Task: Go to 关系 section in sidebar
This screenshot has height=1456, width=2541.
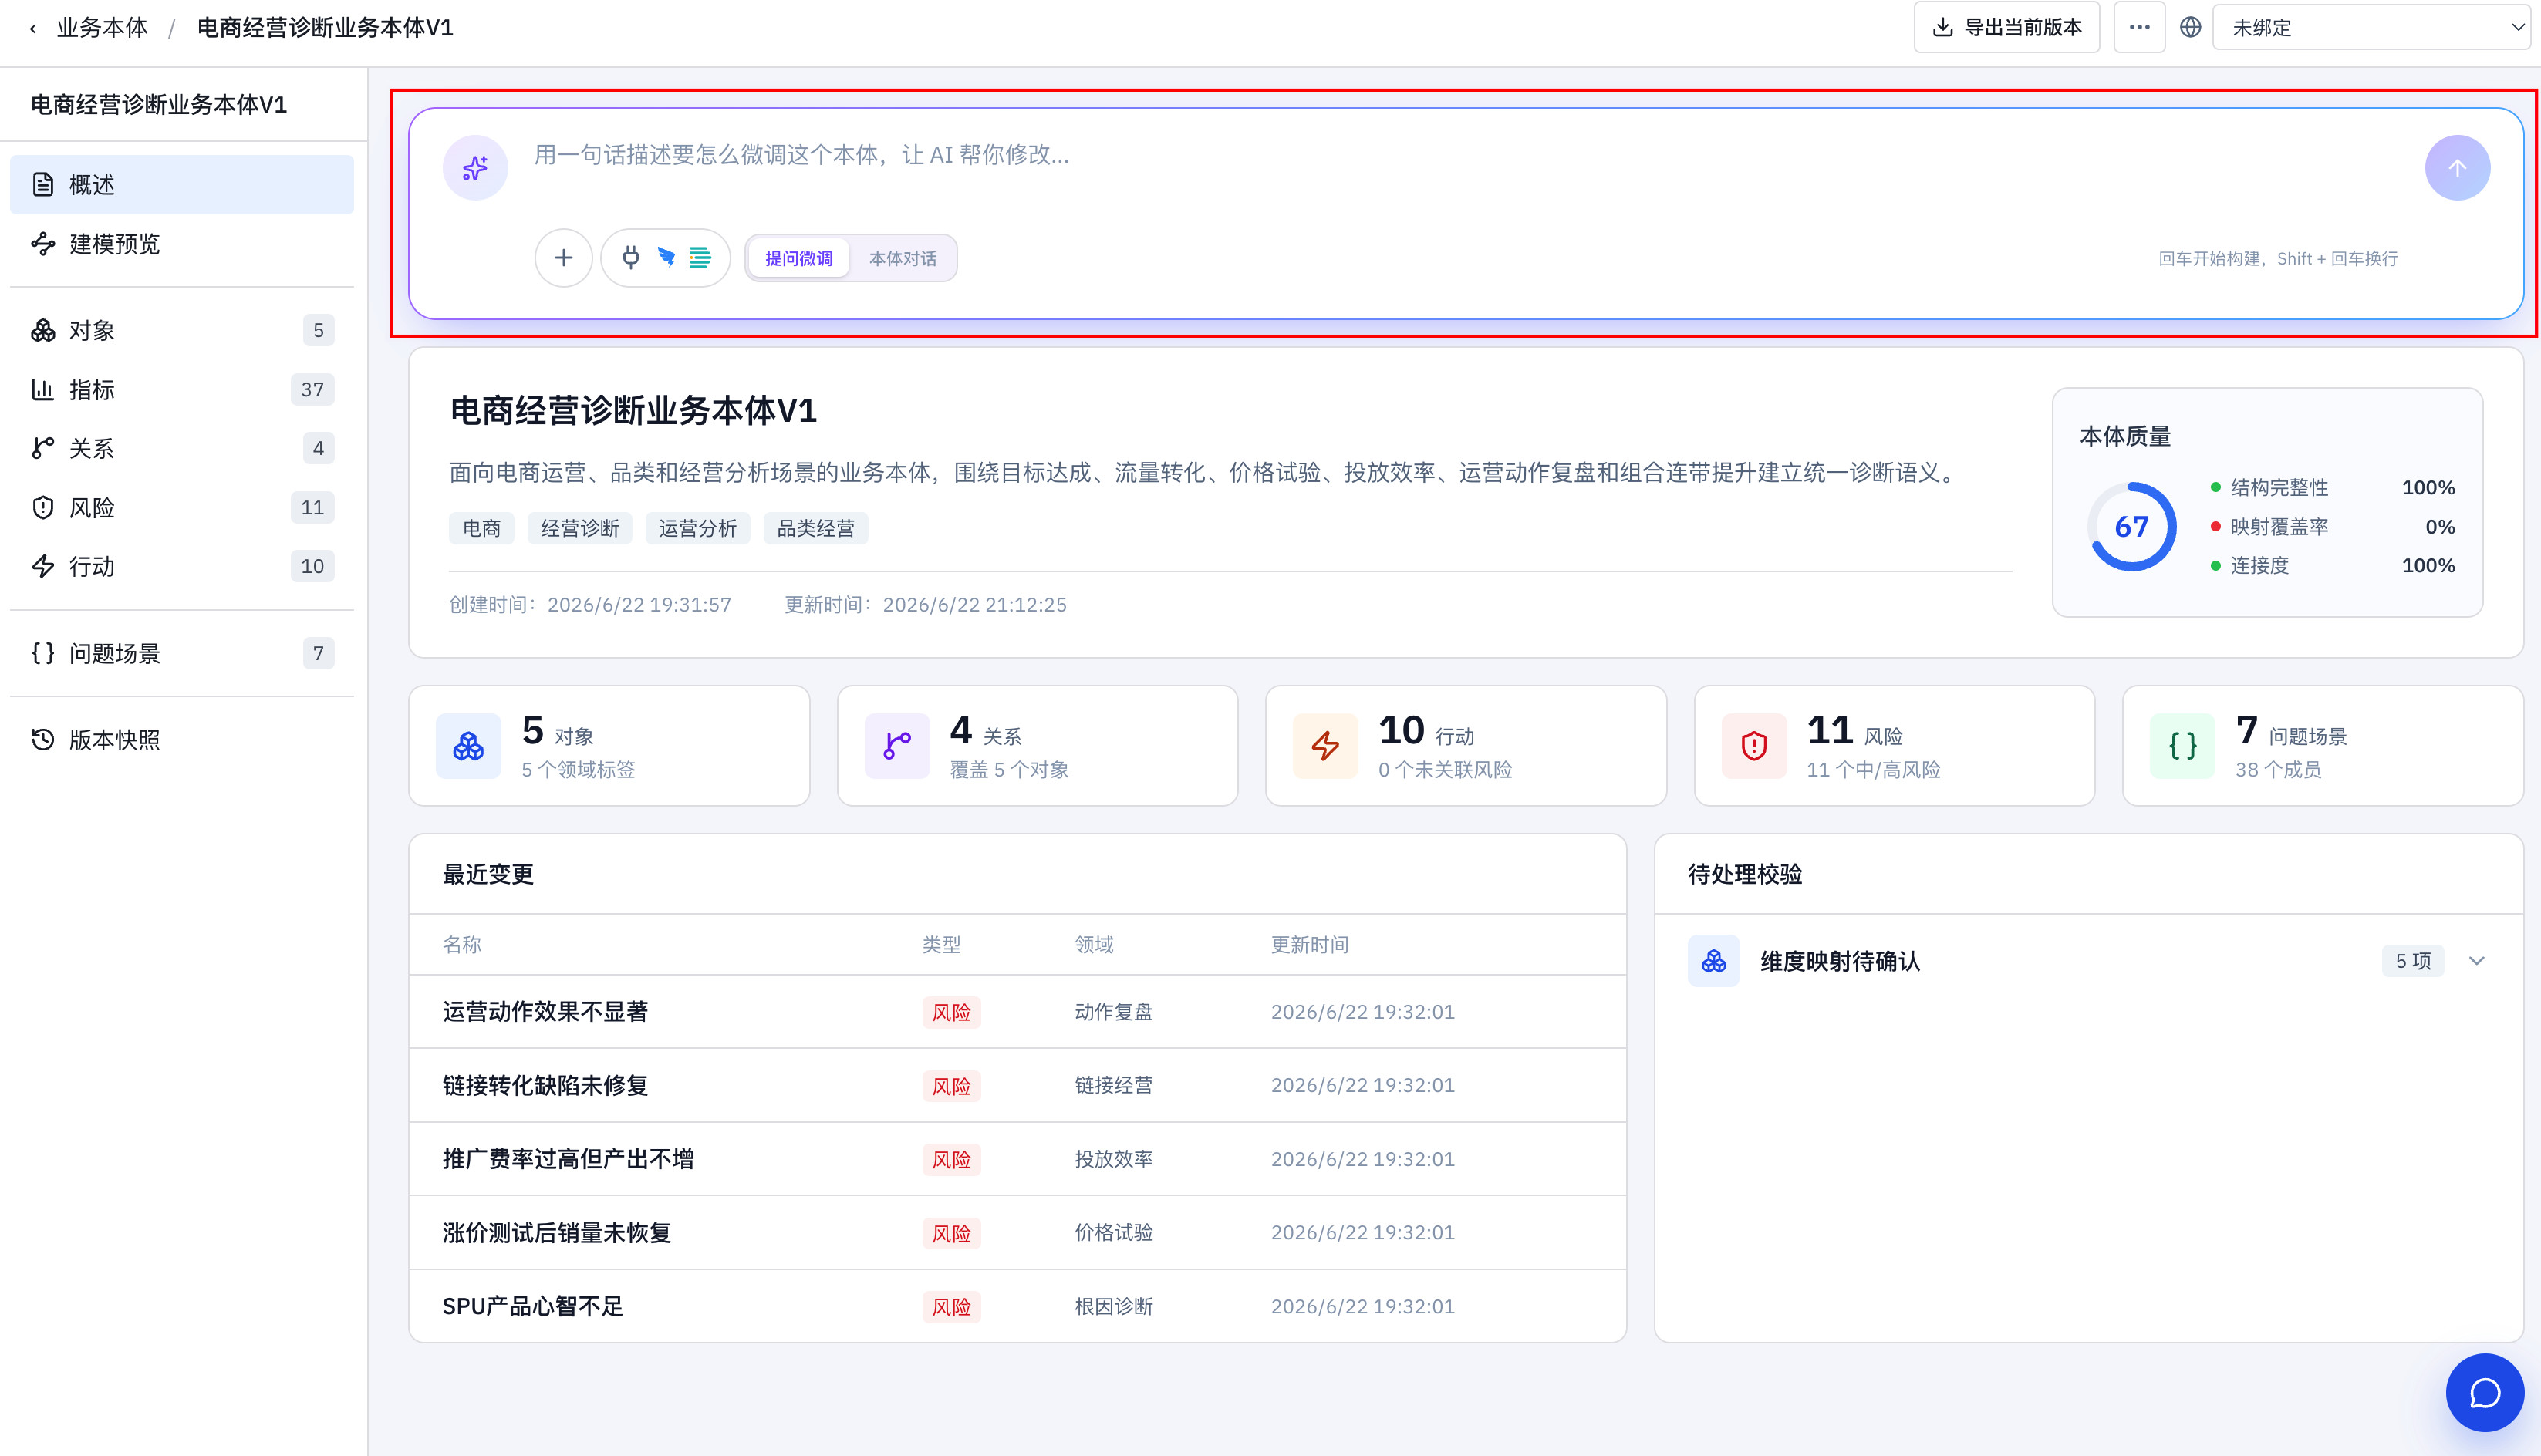Action: [x=182, y=448]
